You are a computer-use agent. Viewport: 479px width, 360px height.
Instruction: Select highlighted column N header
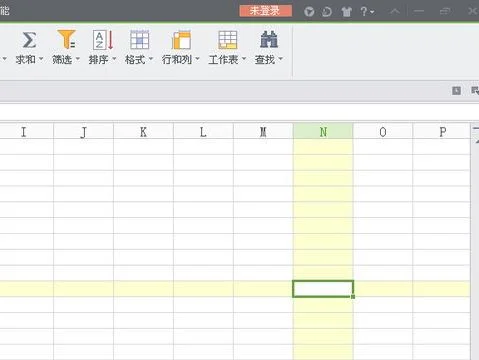[x=323, y=132]
